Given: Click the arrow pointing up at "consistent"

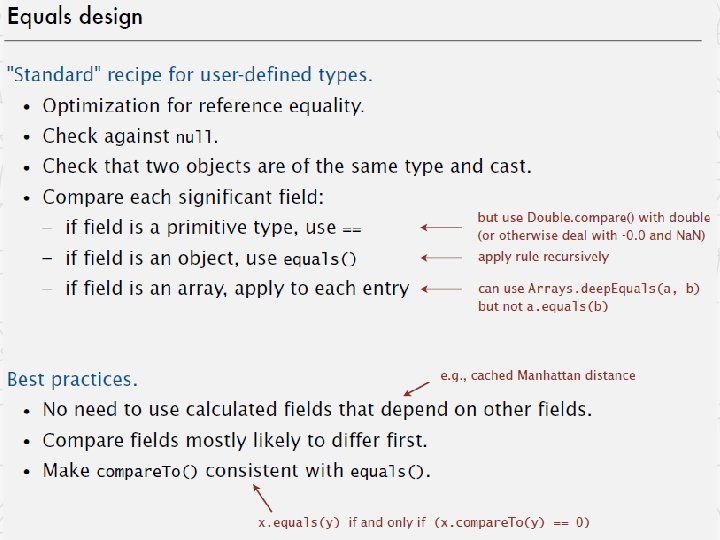Looking at the screenshot, I should (263, 499).
